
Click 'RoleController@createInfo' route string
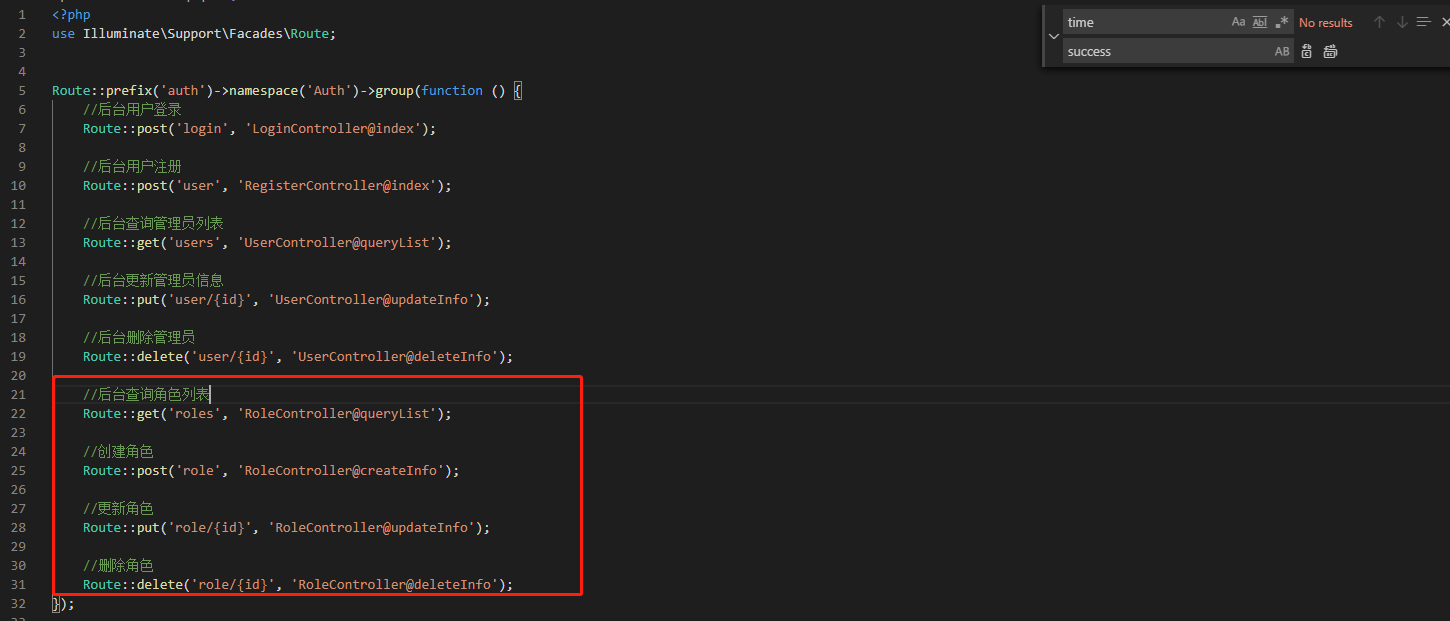click(341, 470)
